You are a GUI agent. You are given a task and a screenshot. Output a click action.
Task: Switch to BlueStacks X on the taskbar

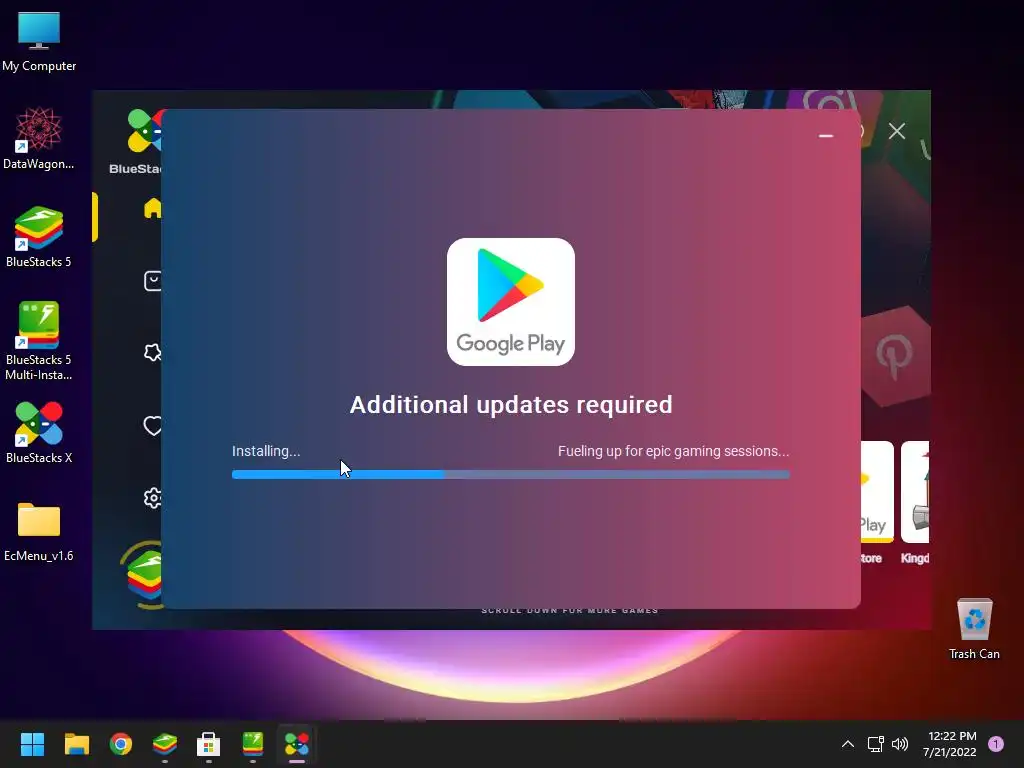coord(296,744)
